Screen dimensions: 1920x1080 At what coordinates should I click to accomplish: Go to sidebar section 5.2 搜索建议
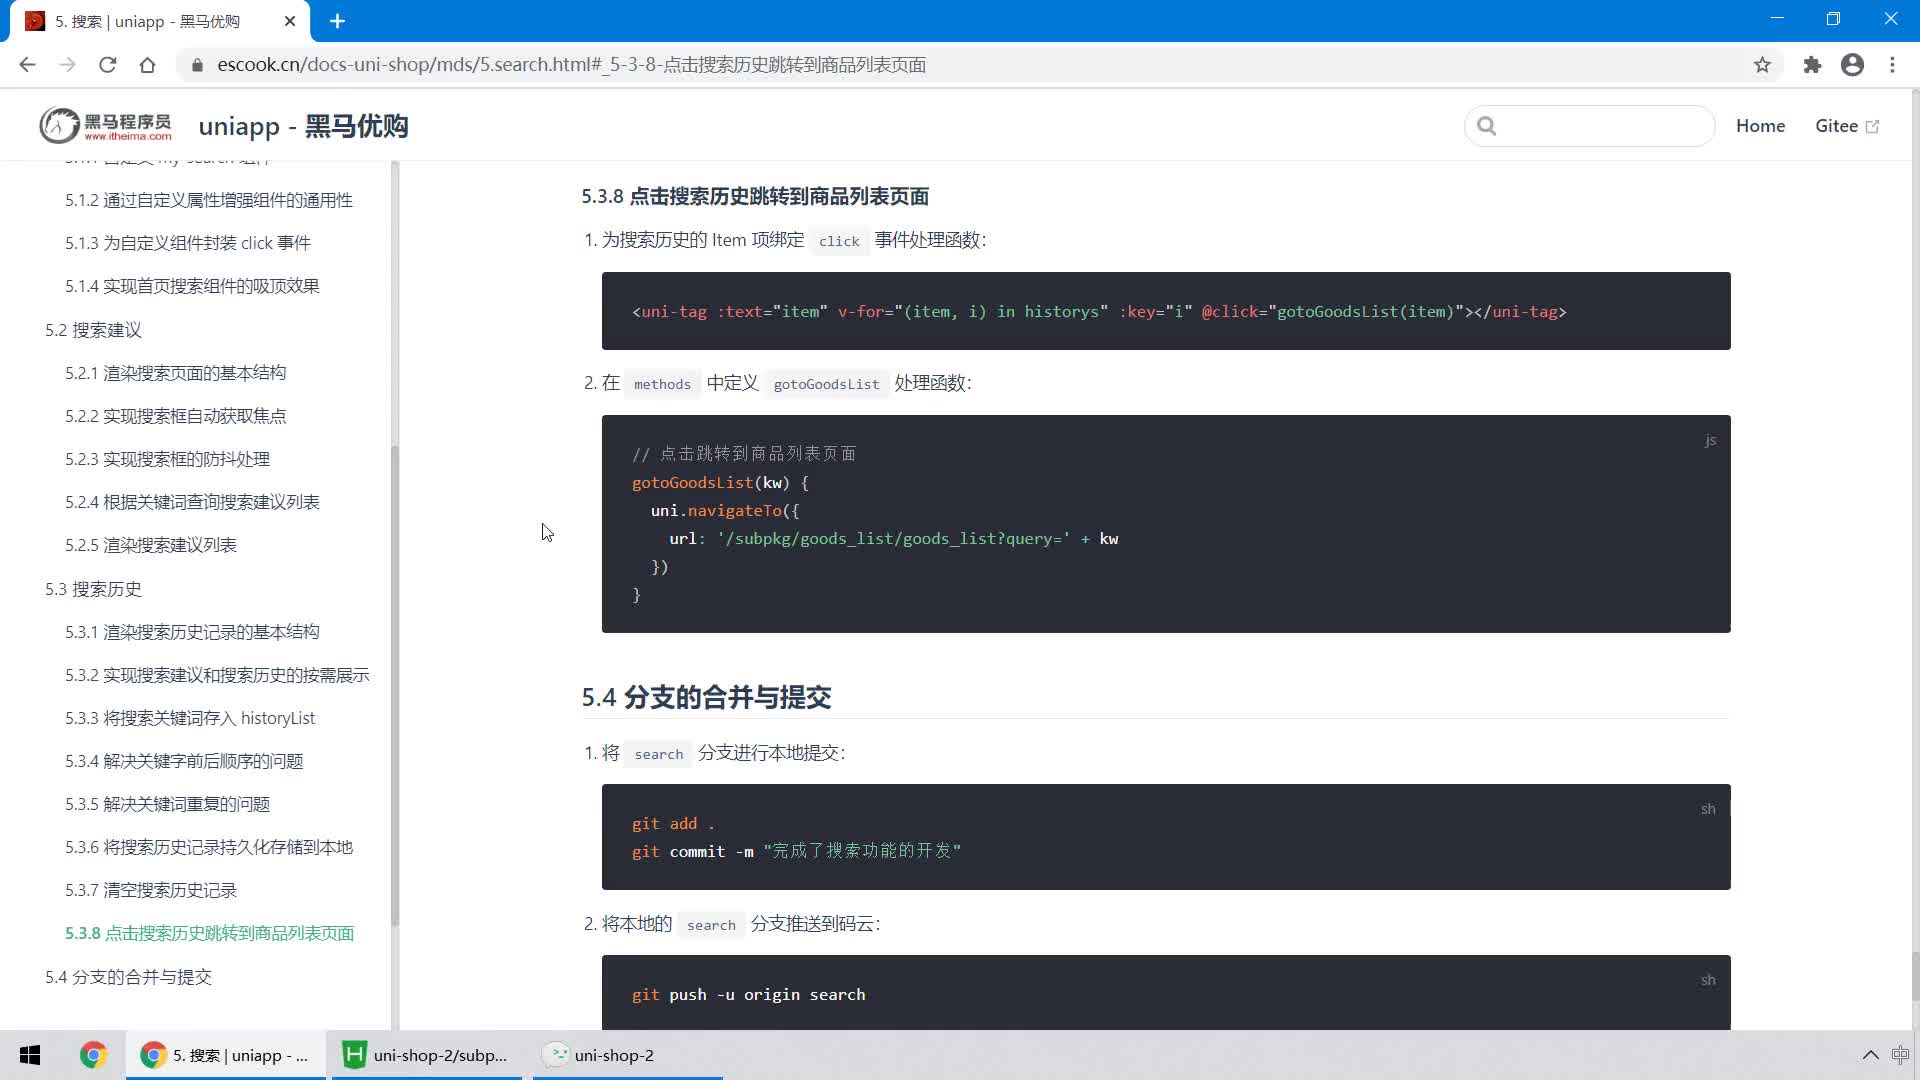tap(93, 330)
